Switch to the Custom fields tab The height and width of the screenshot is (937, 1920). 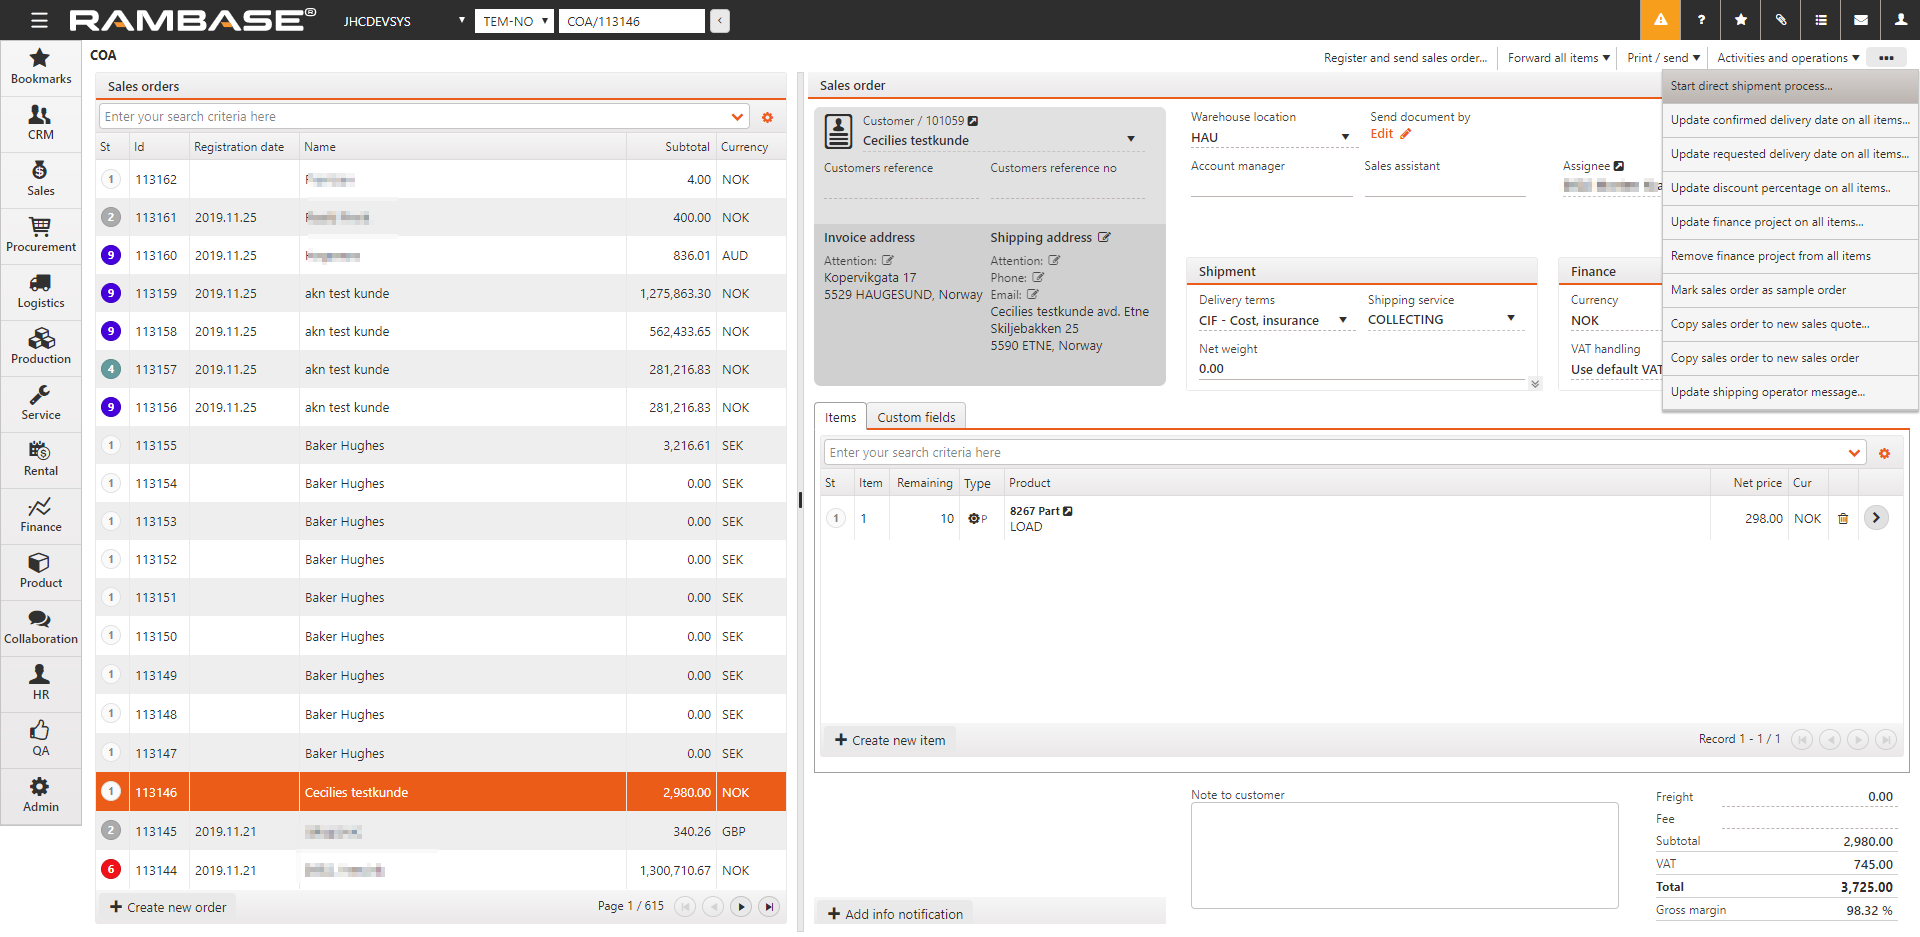point(915,417)
